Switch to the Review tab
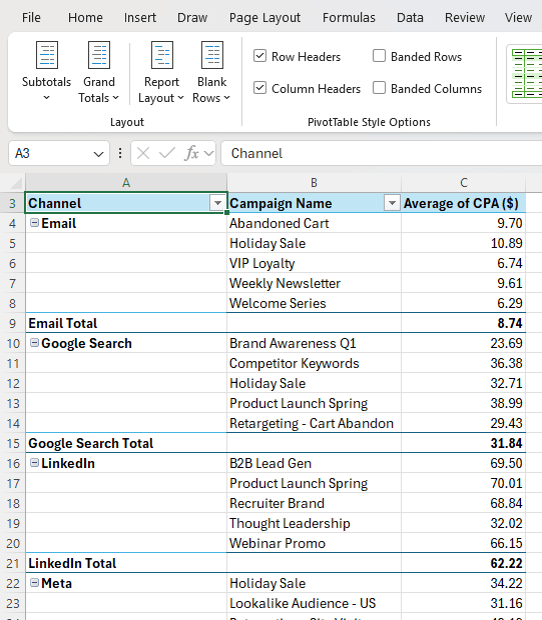Viewport: 542px width, 620px height. coord(465,18)
